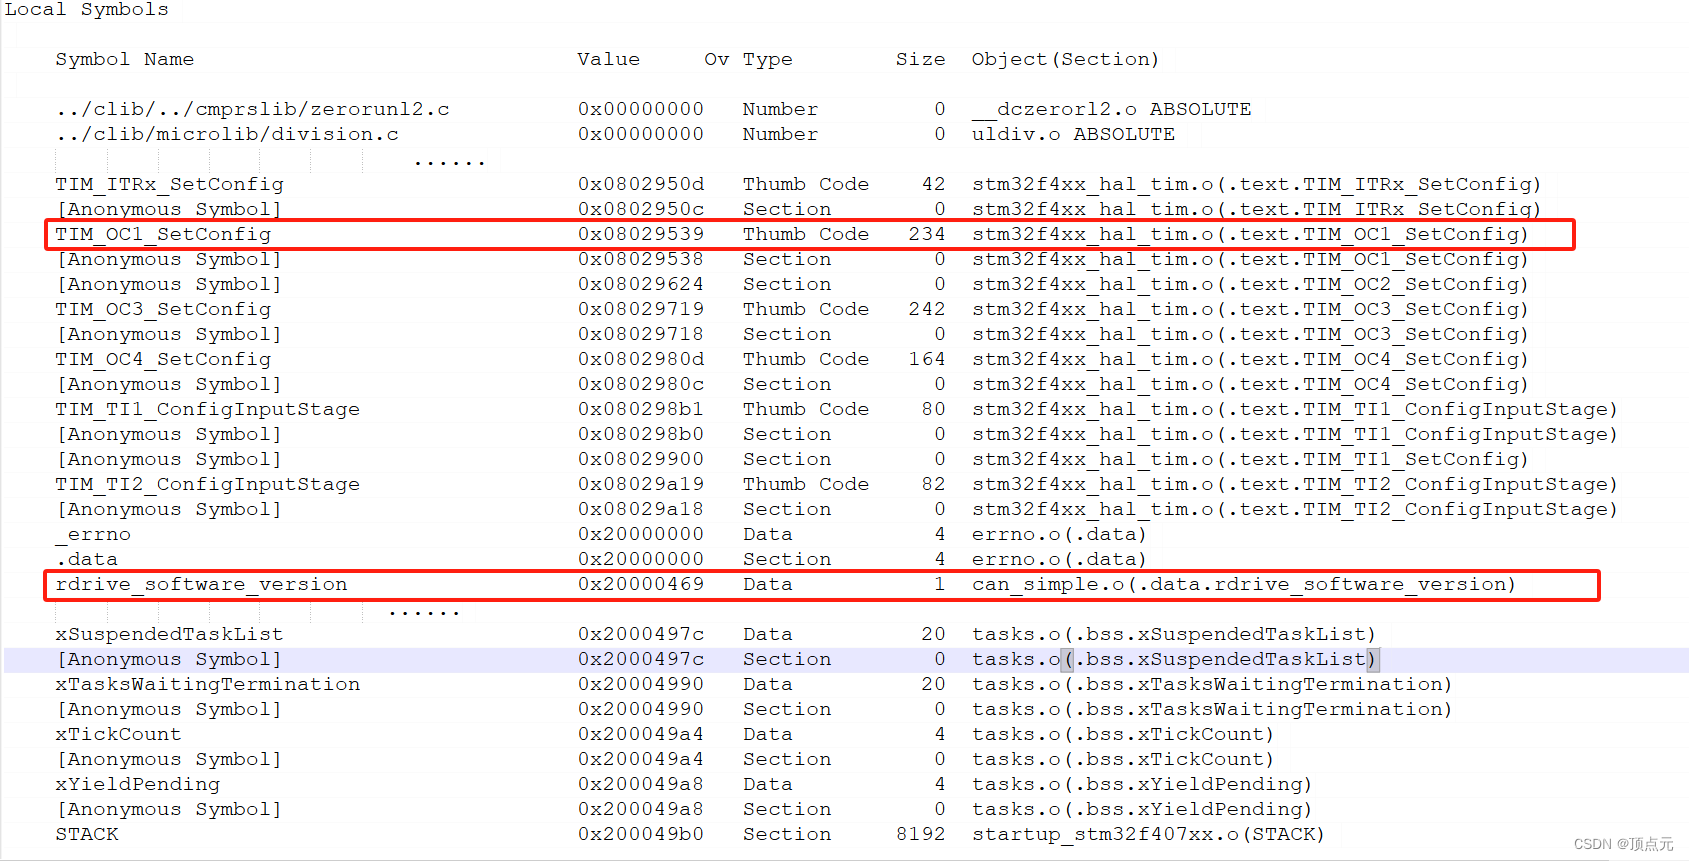This screenshot has width=1689, height=861.
Task: Click the value 0x08029624
Action: pos(641,284)
